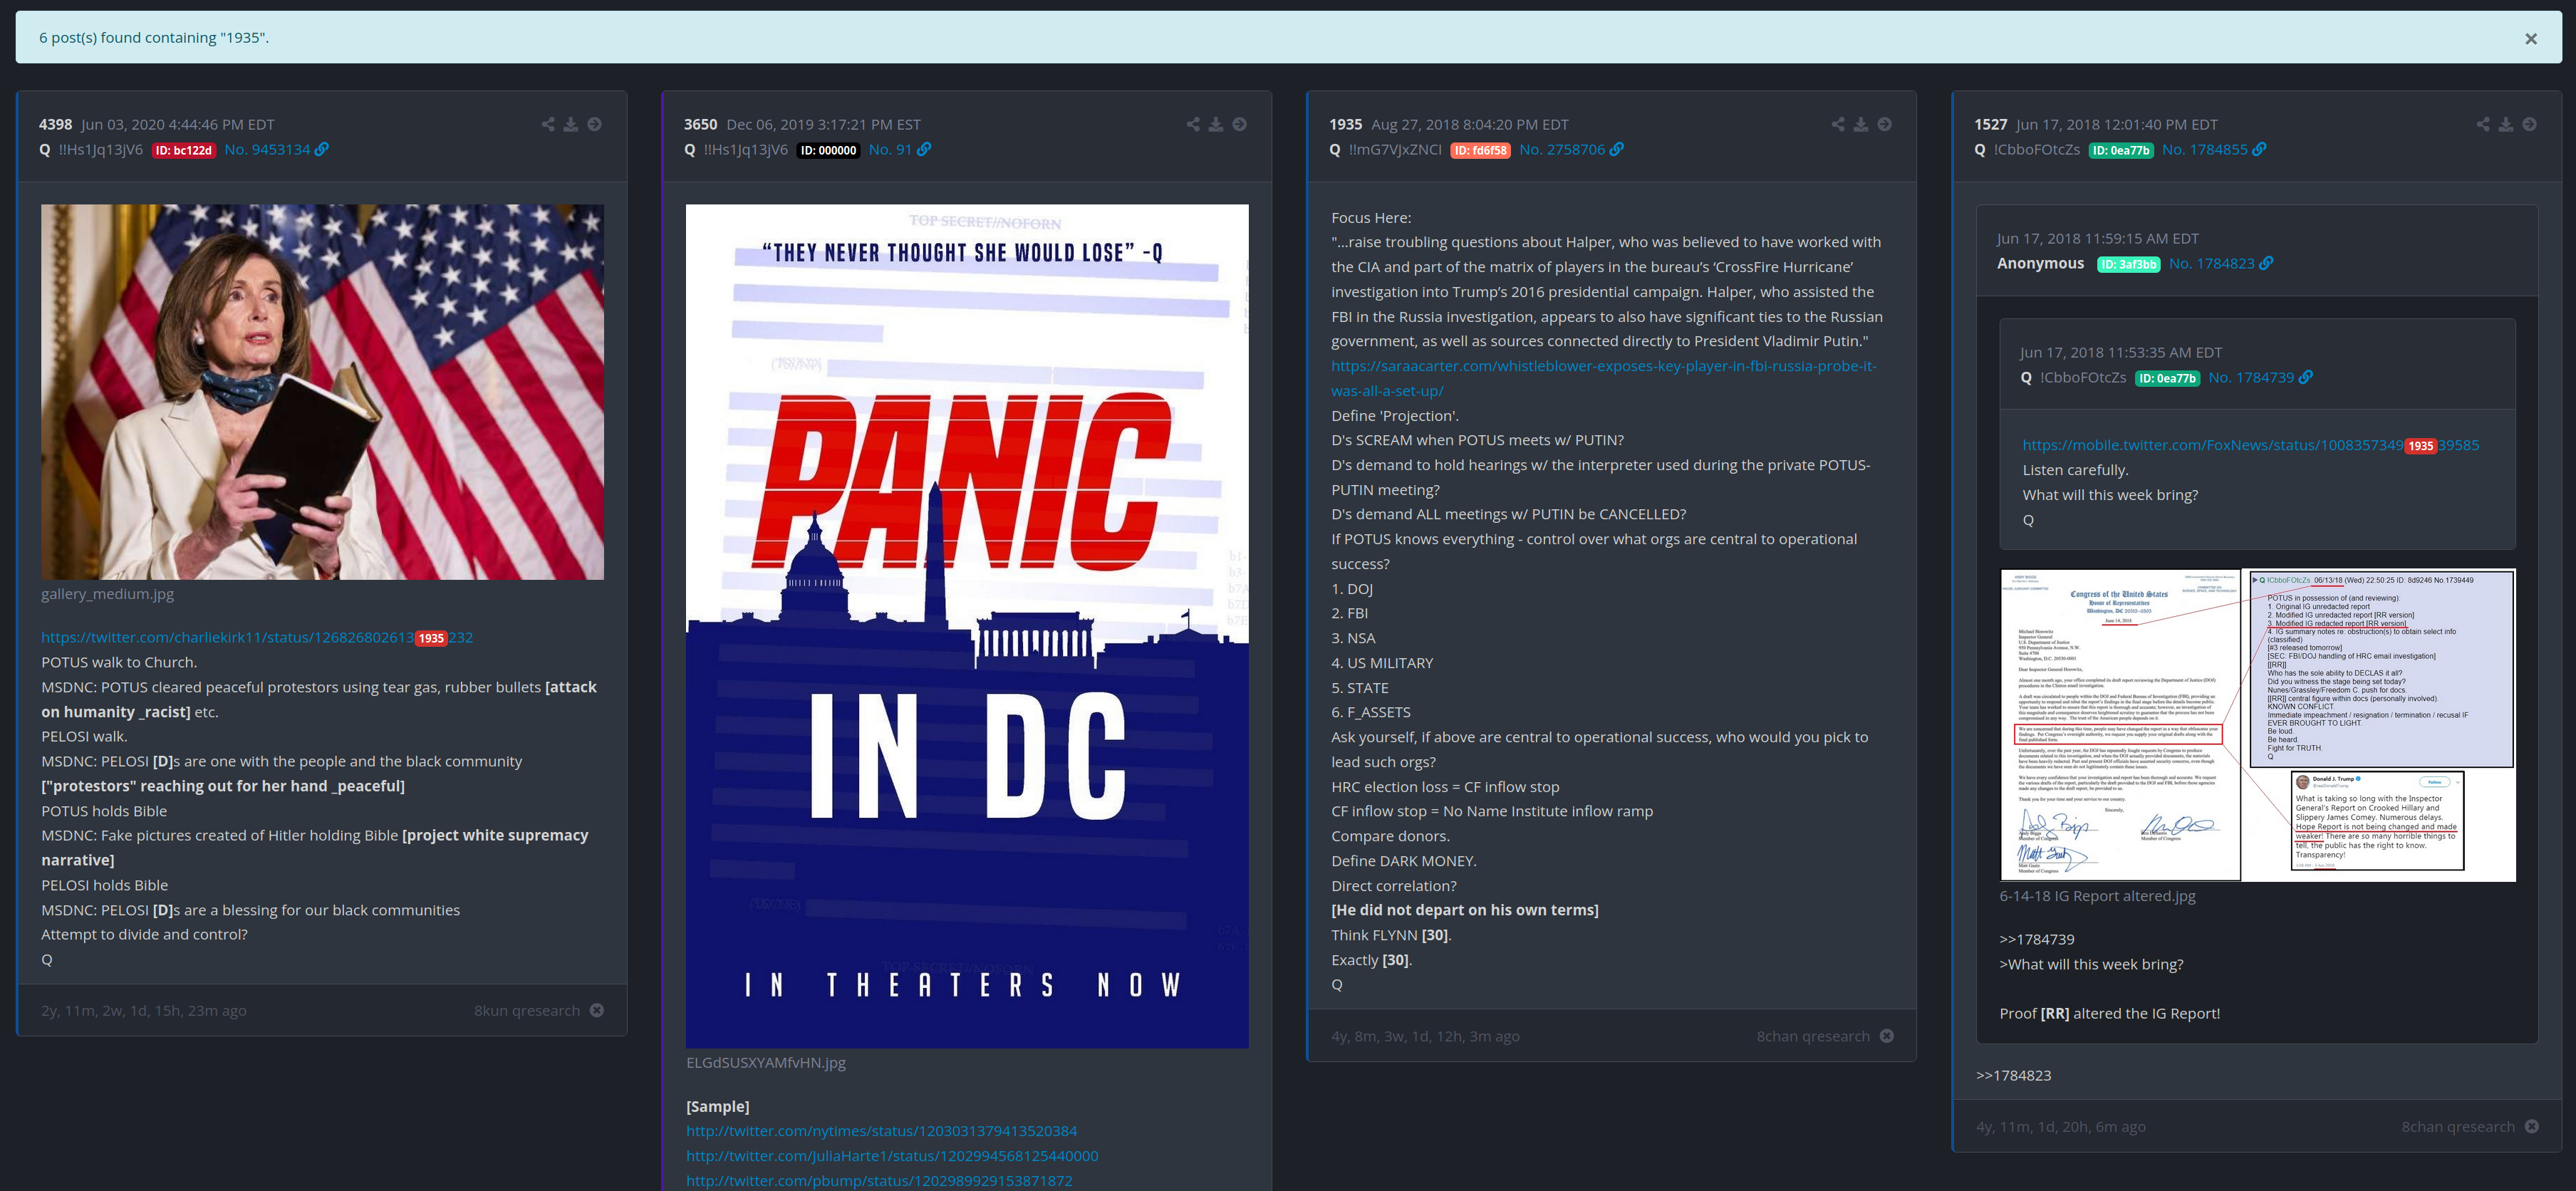Dismiss the '6 post(s) found' search alert

pos(2530,39)
